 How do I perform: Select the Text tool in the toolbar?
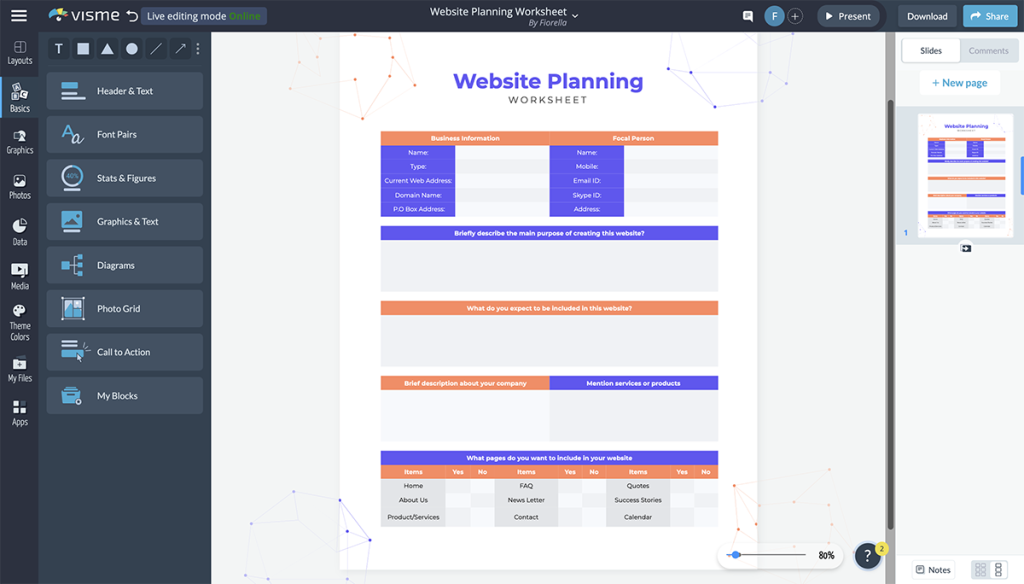click(57, 48)
